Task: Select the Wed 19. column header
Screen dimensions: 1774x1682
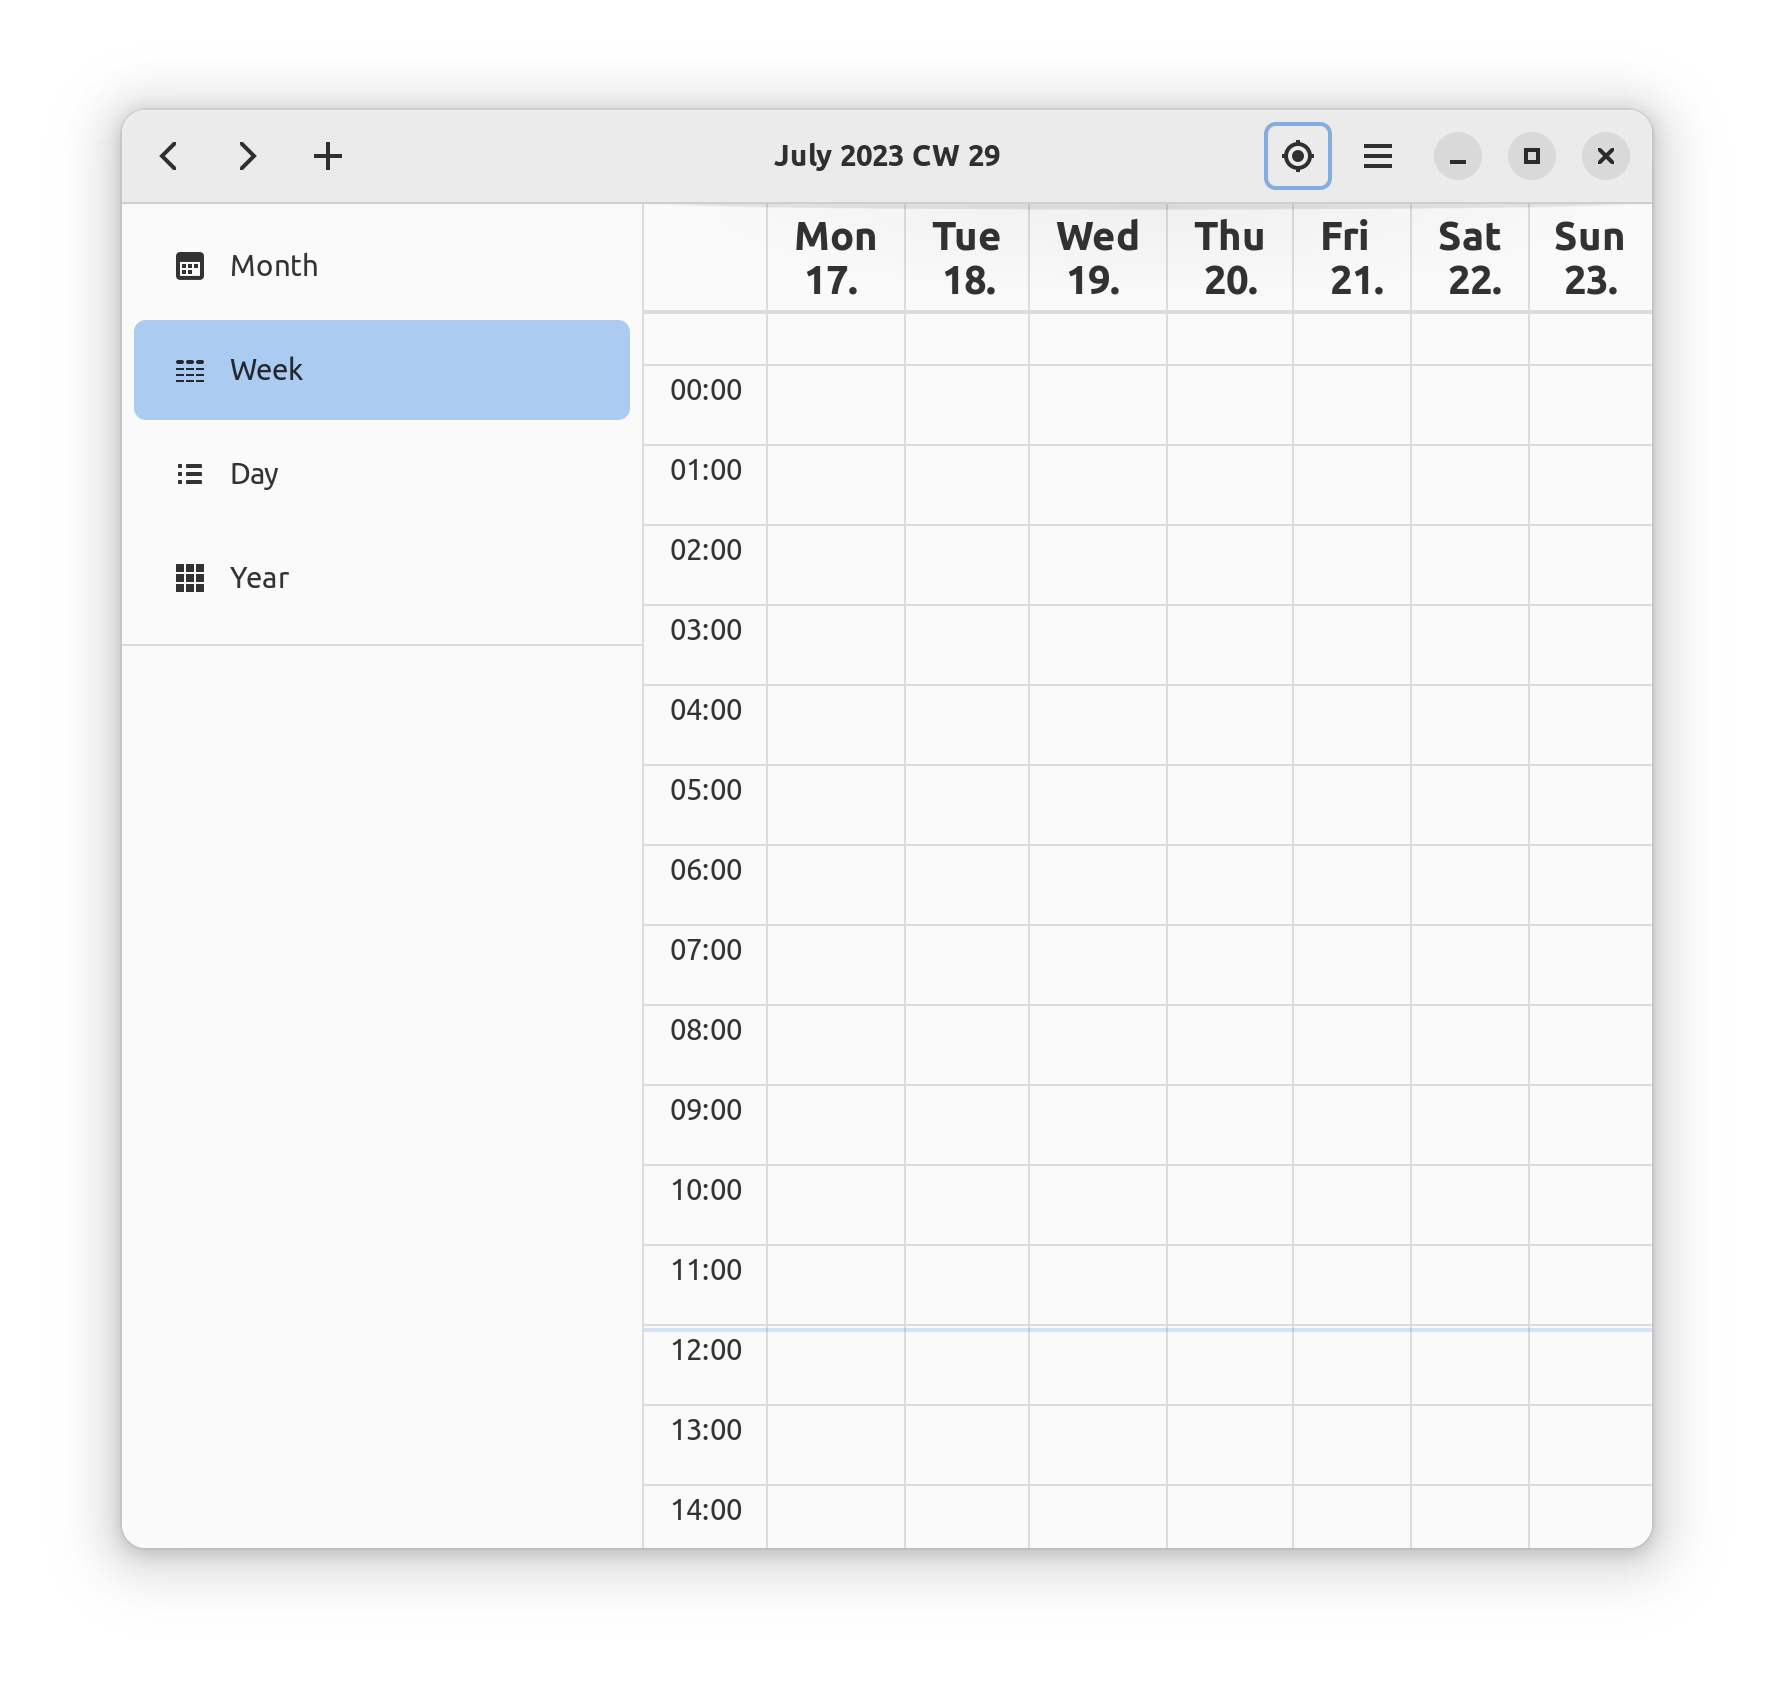Action: coord(1097,258)
